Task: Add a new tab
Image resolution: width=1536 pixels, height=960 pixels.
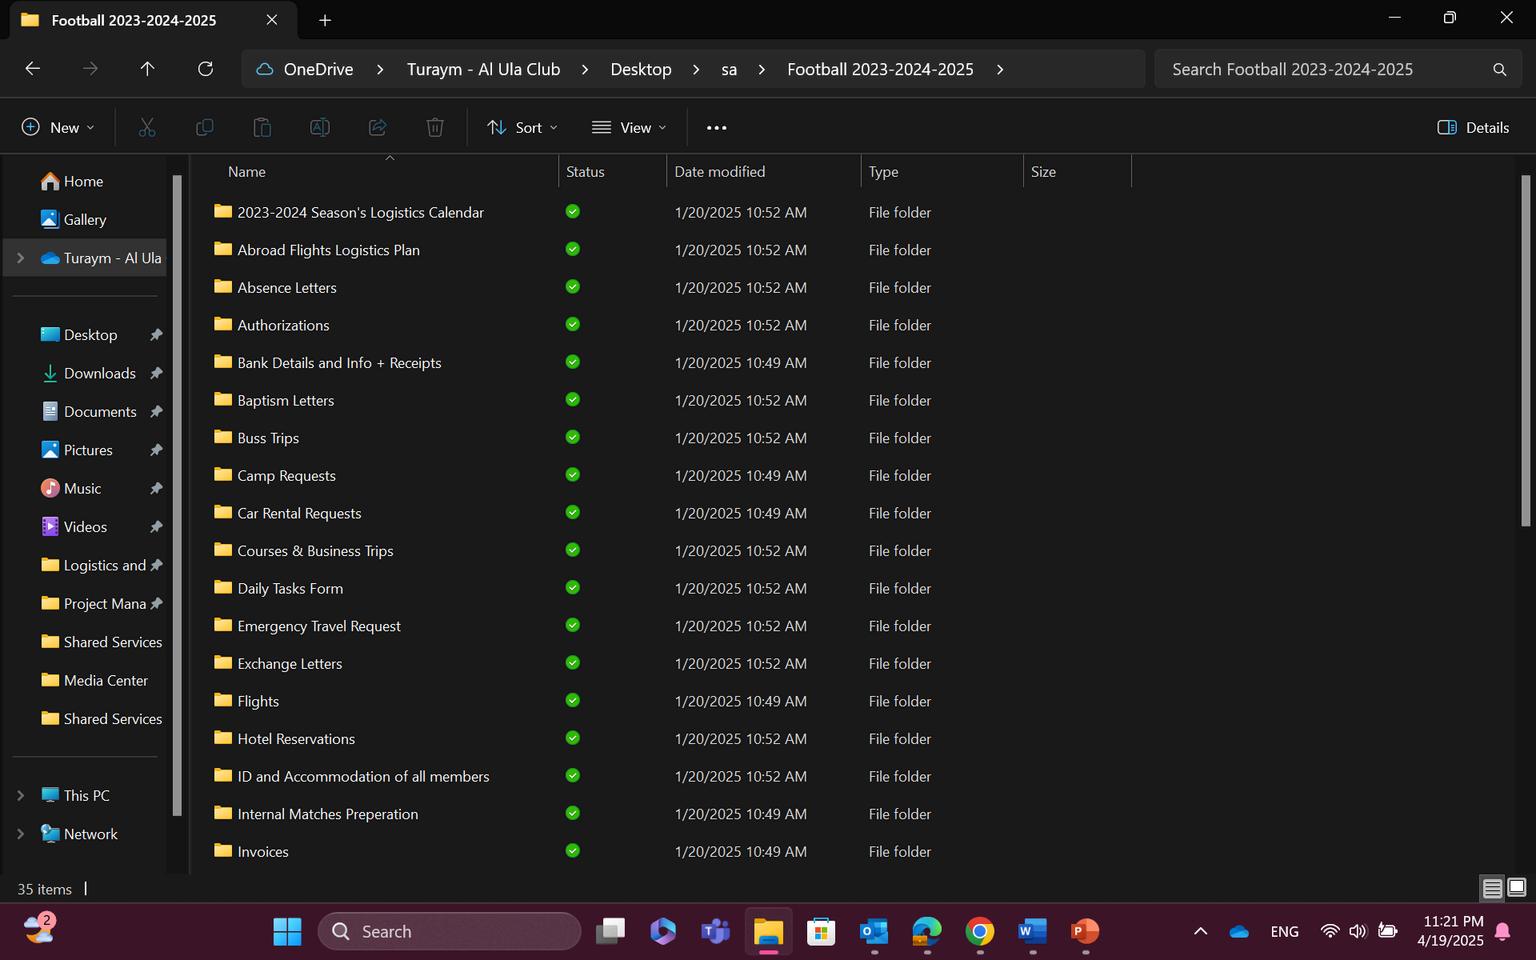Action: point(325,20)
